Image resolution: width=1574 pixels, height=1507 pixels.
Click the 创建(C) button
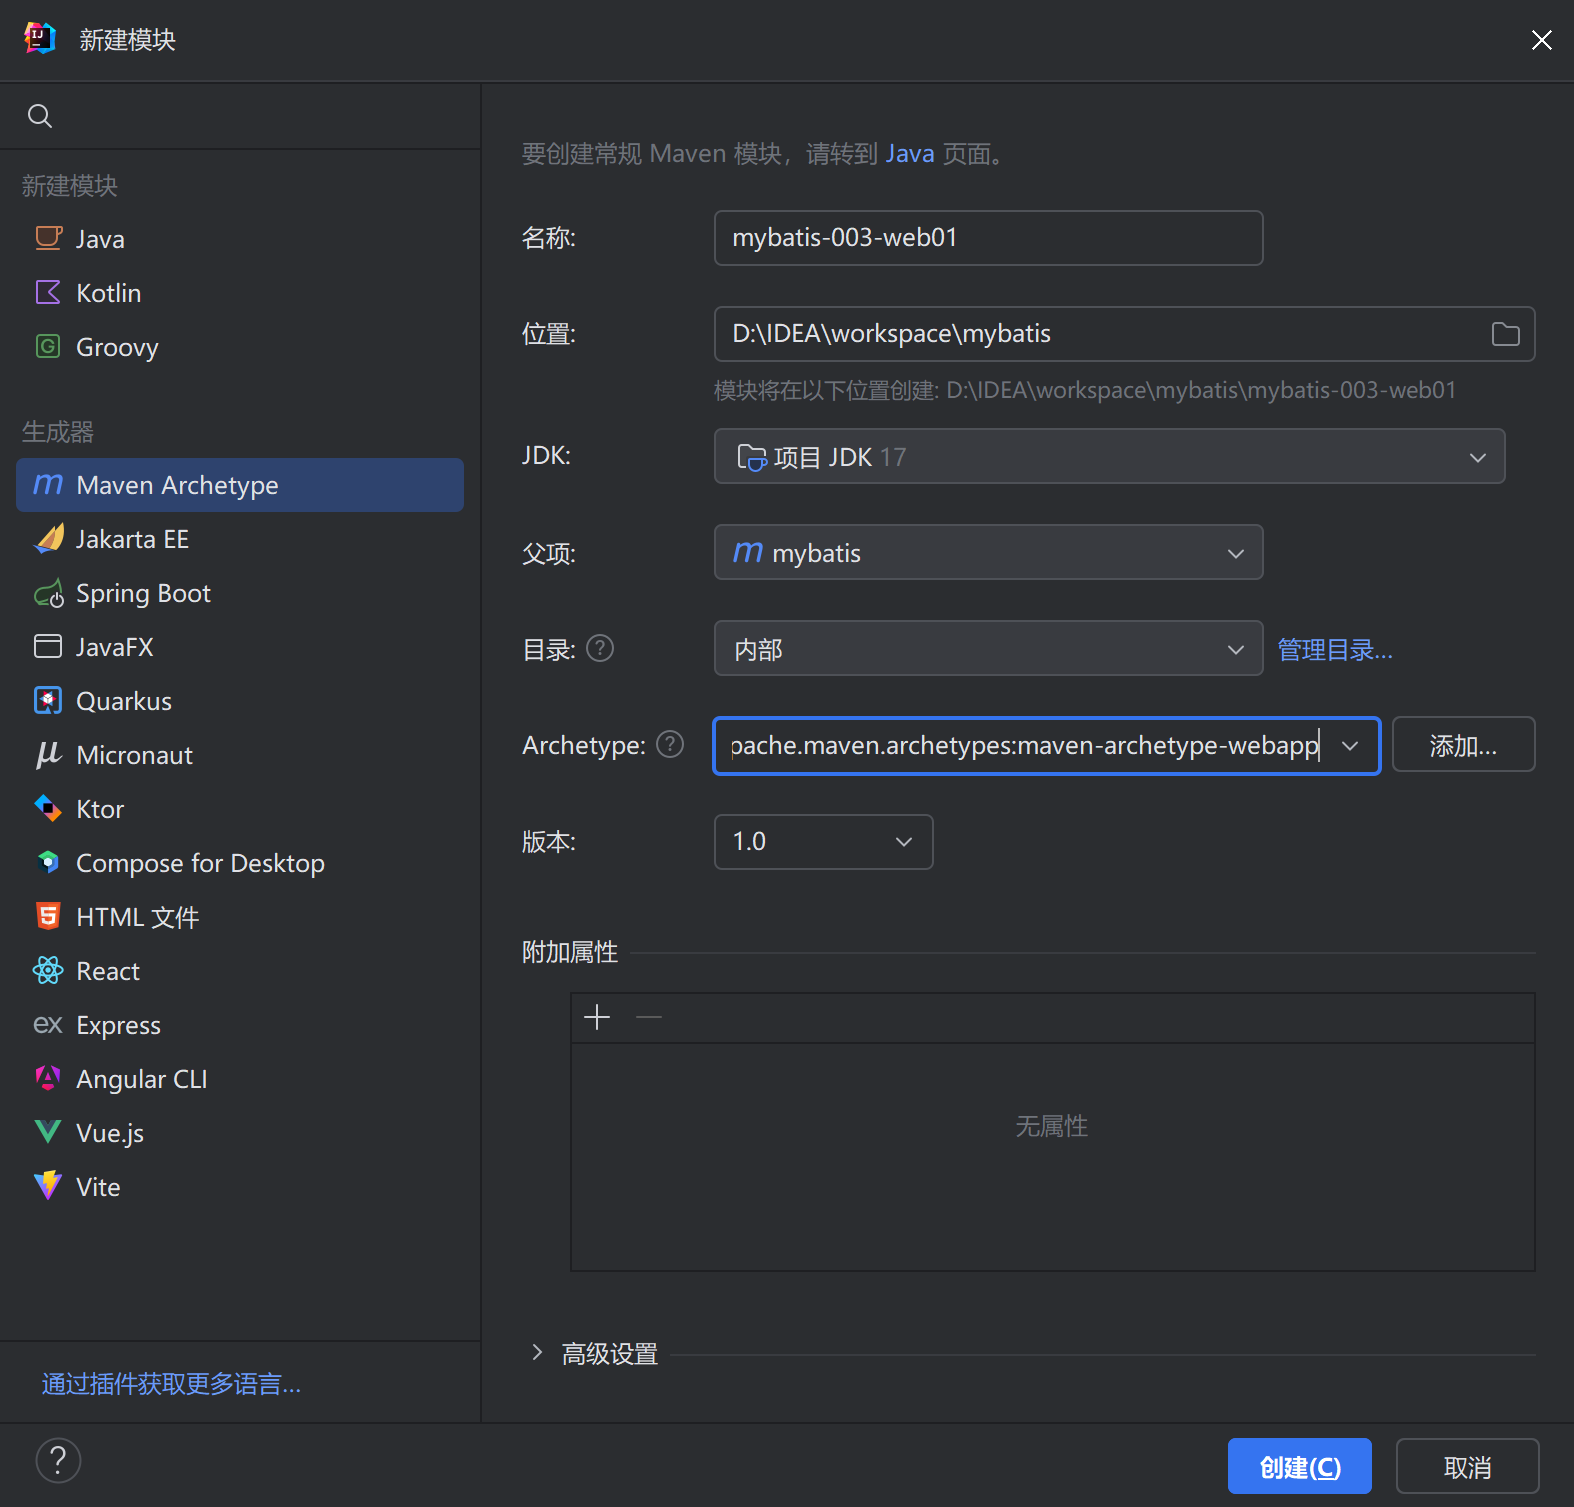click(x=1299, y=1466)
